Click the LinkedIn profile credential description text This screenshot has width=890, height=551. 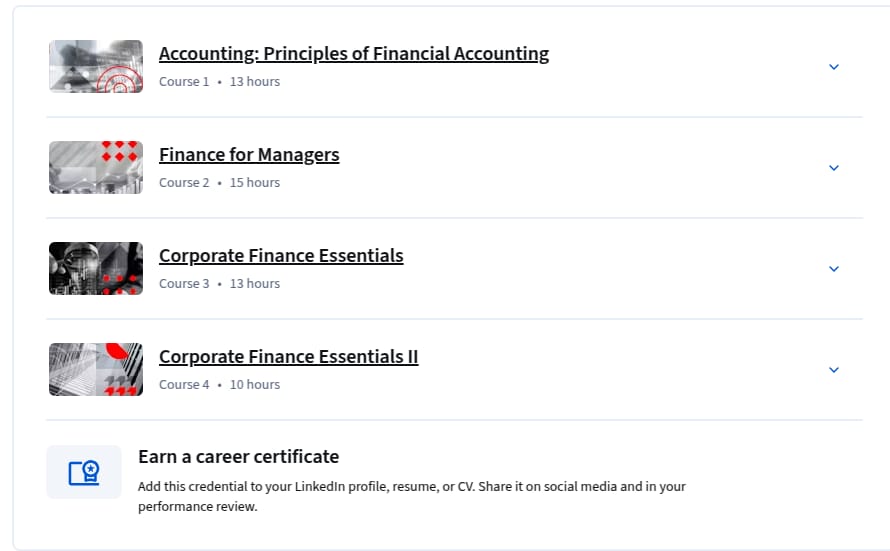coord(412,497)
